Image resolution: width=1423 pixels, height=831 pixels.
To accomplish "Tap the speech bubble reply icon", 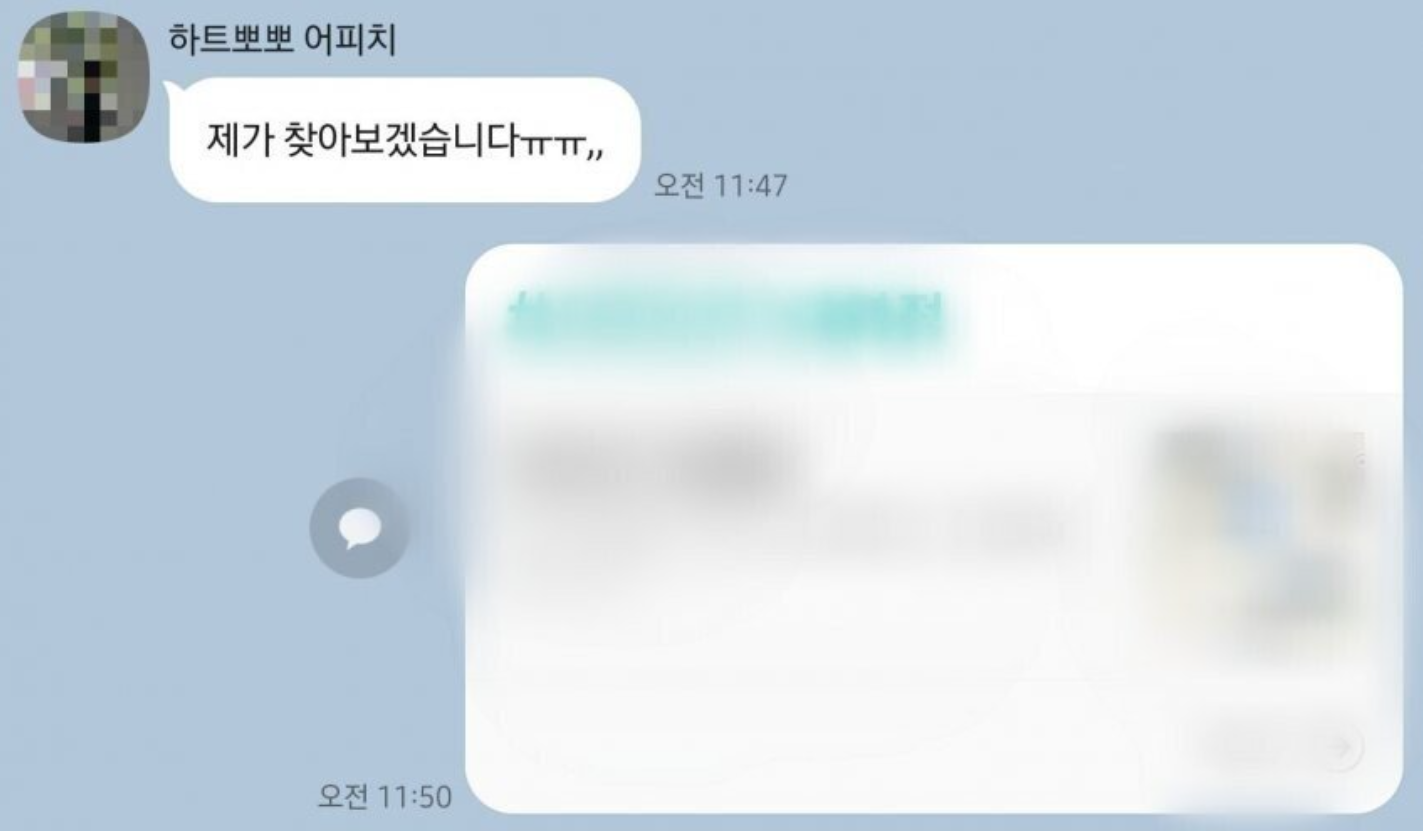I will 359,527.
